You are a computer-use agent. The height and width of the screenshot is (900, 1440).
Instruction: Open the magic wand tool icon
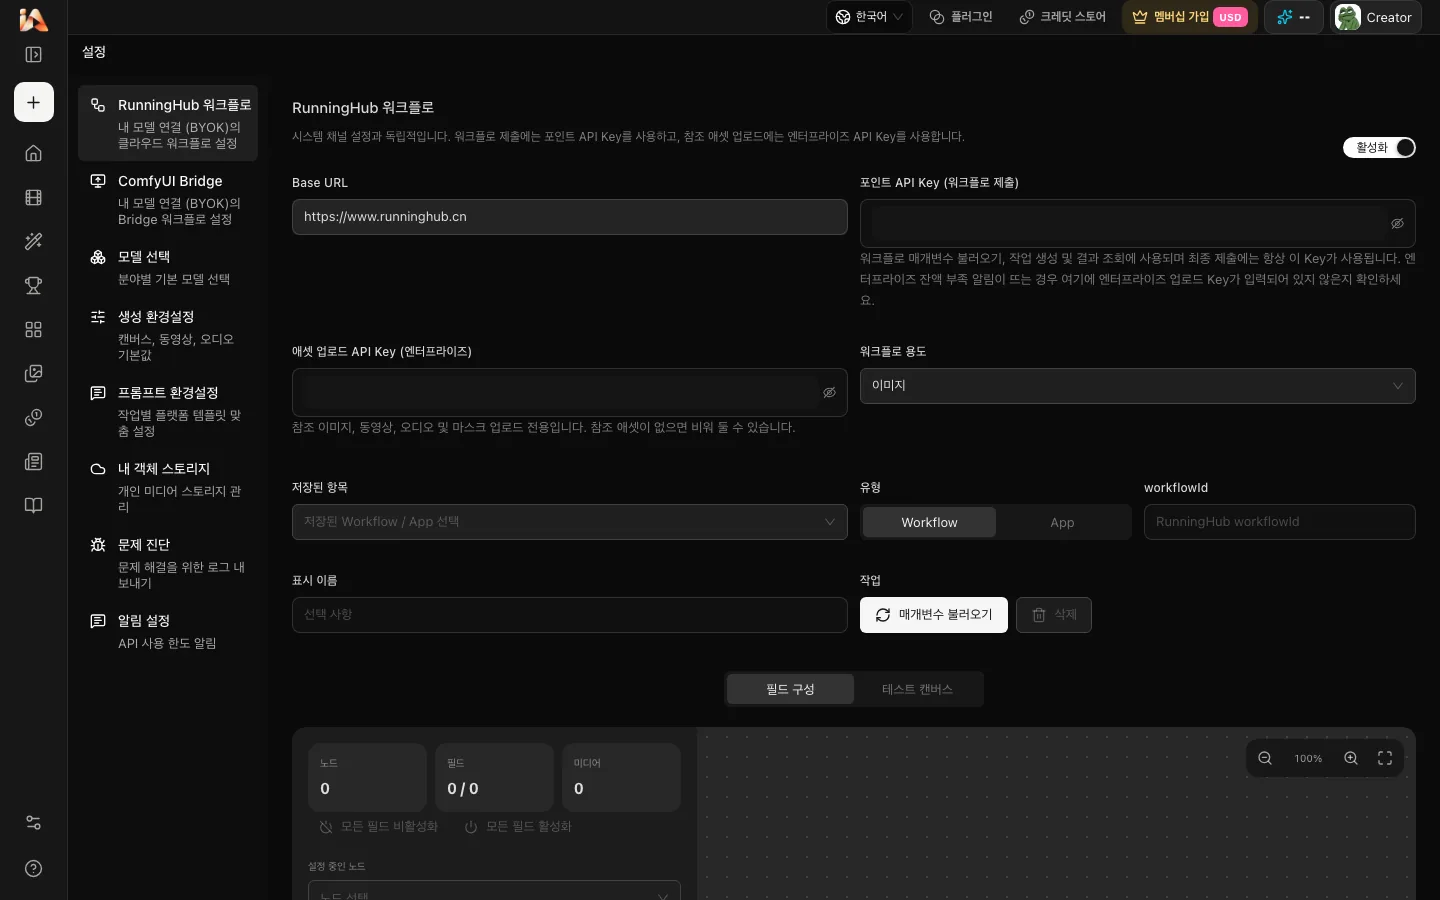tap(33, 241)
